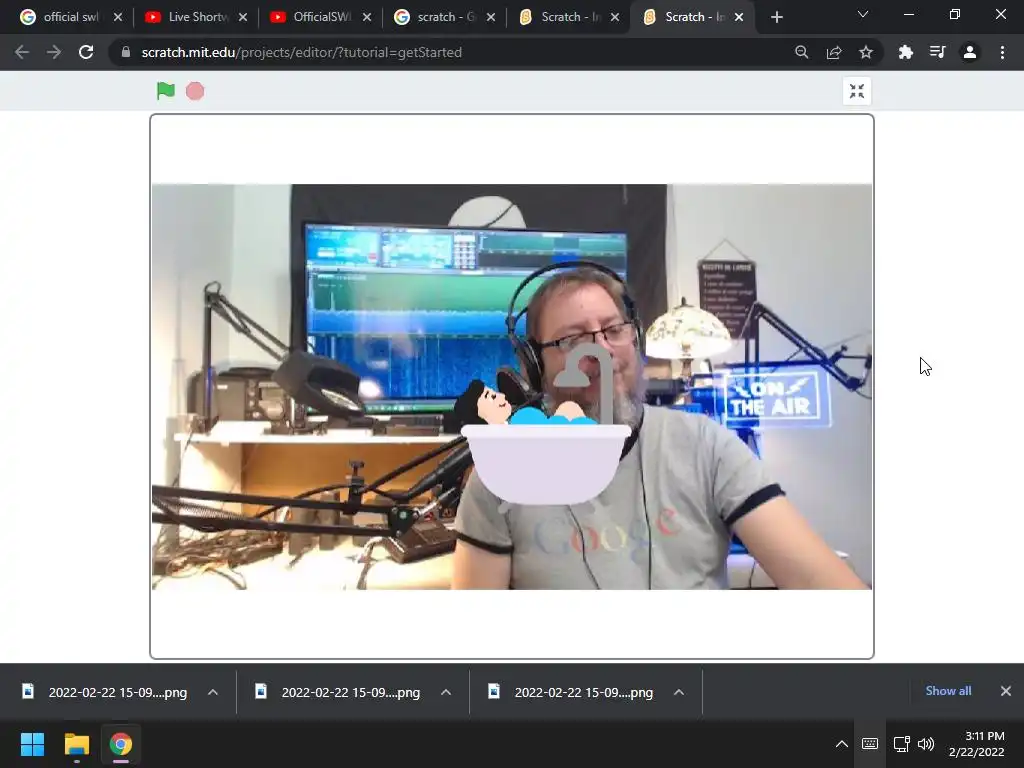Go back in browser history
1024x768 pixels.
click(x=22, y=52)
